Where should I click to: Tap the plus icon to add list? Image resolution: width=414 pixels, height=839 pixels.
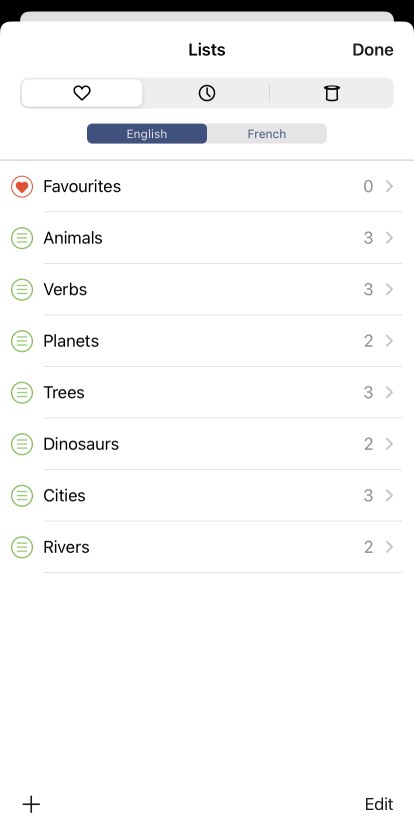click(x=31, y=804)
